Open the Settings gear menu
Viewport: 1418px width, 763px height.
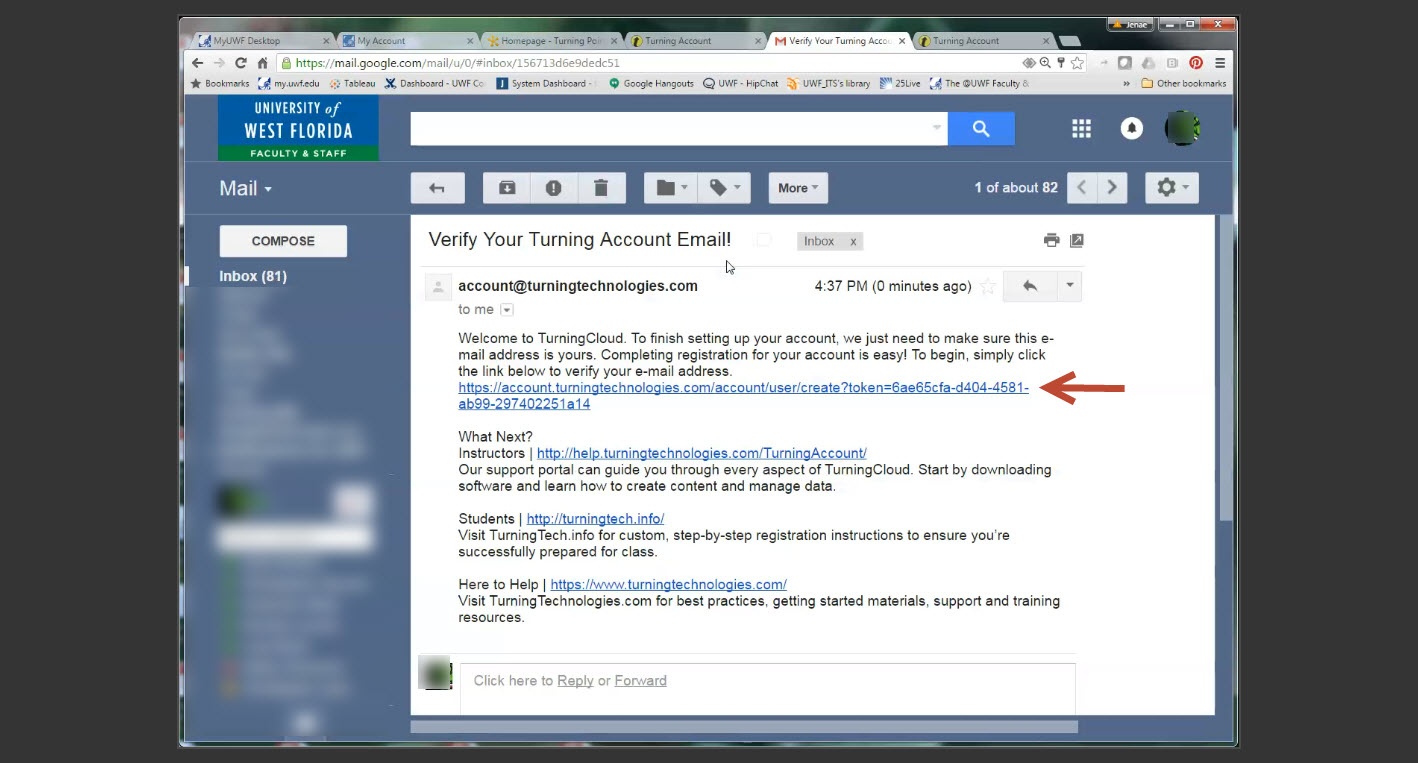[1172, 188]
